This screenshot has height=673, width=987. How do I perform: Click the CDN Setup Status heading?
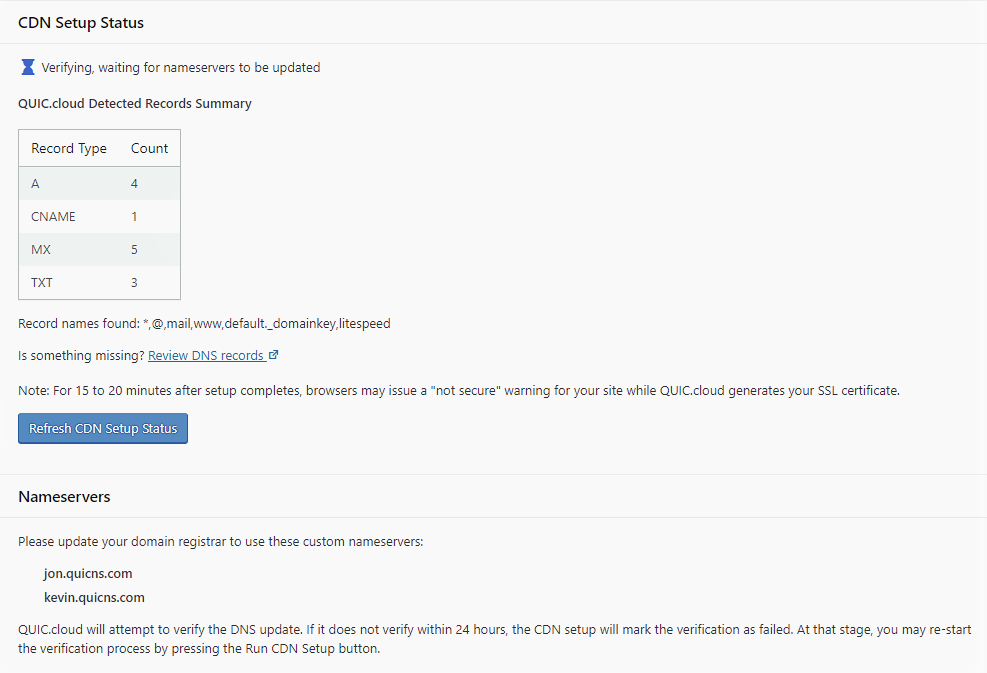click(81, 23)
